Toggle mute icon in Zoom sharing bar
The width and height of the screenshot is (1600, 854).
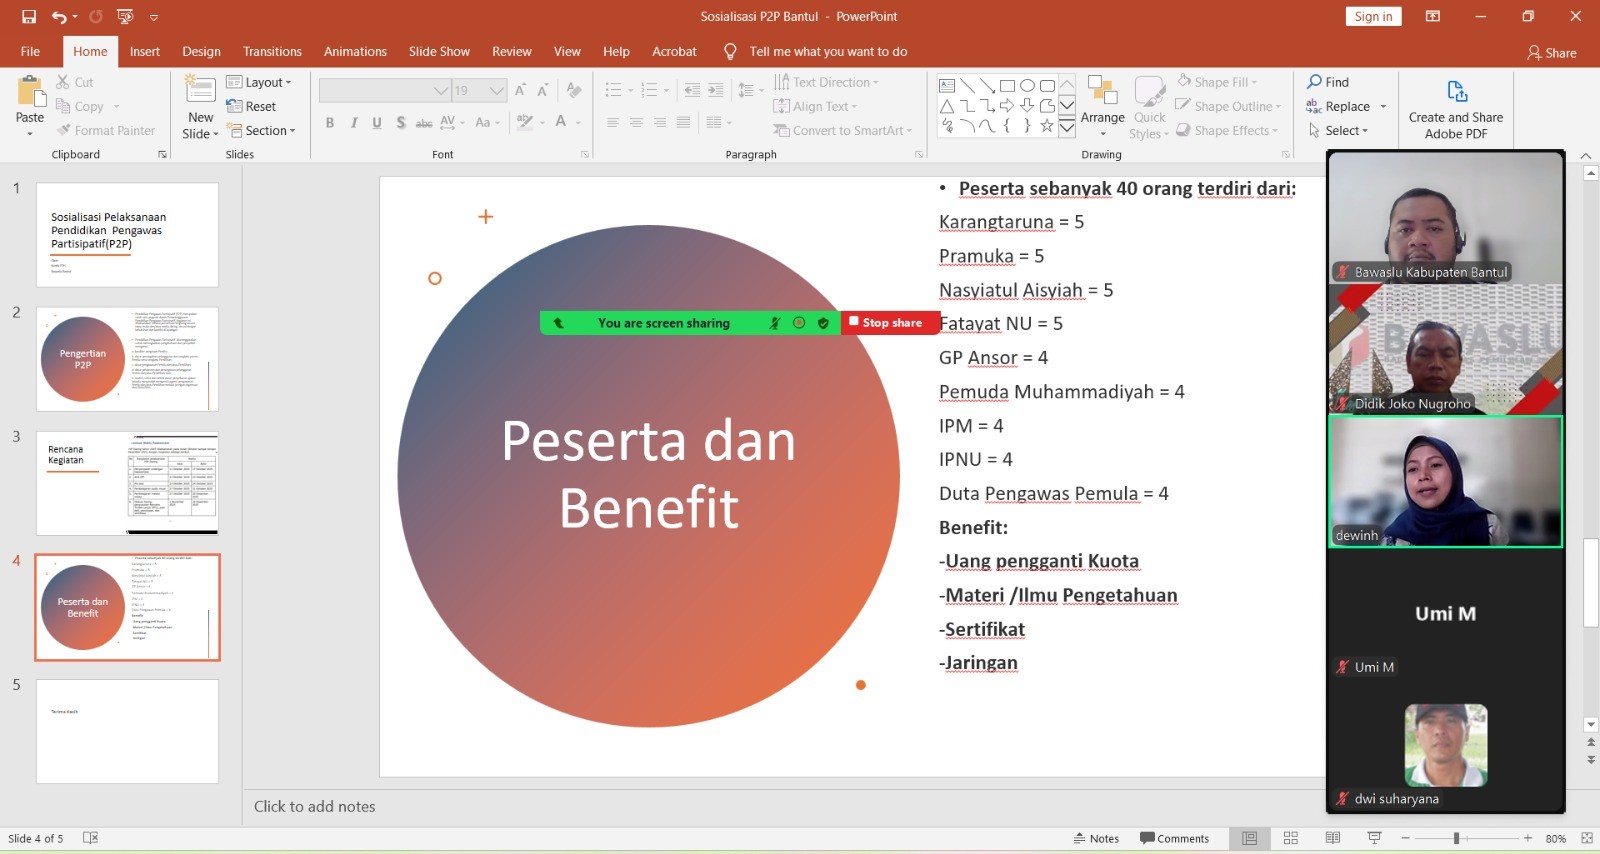point(774,323)
